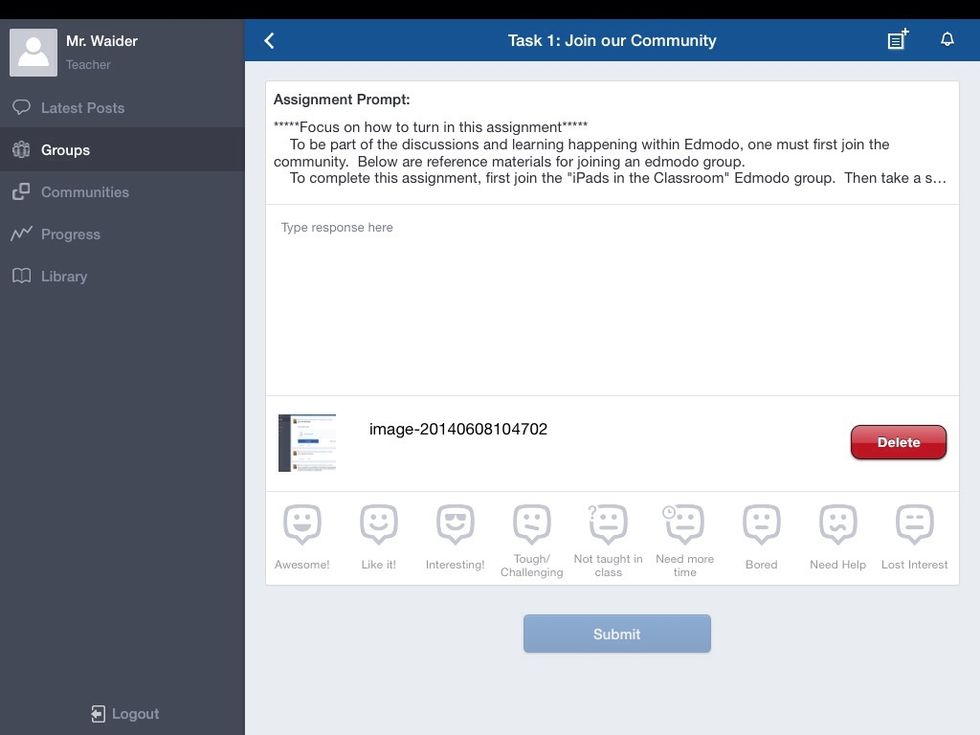Select the Not taught in class reaction
Image resolution: width=980 pixels, height=735 pixels.
[x=608, y=525]
